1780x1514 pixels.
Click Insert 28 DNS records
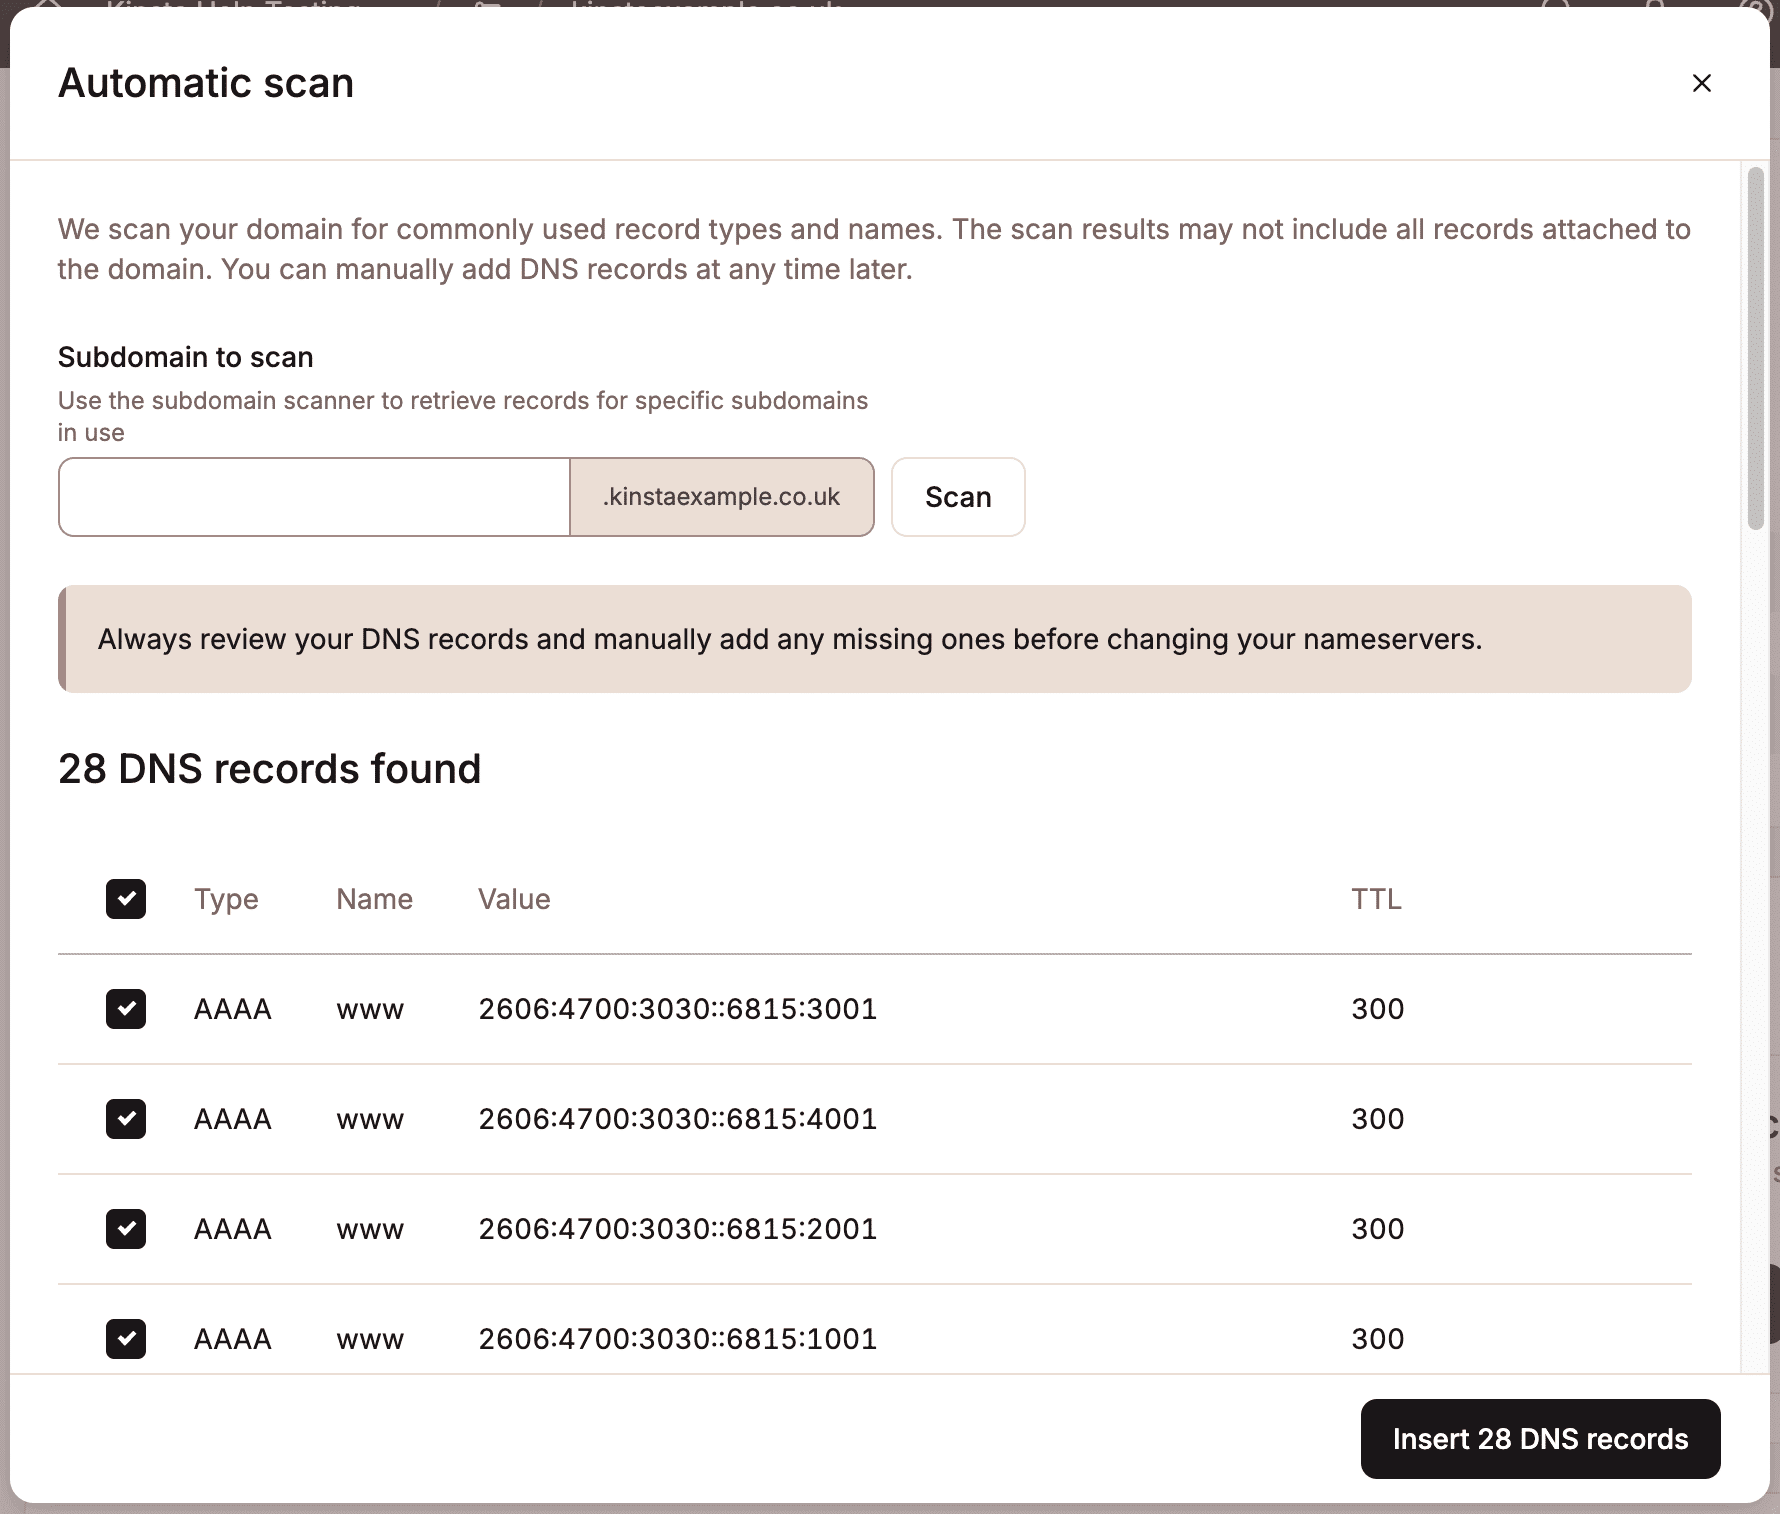point(1539,1439)
